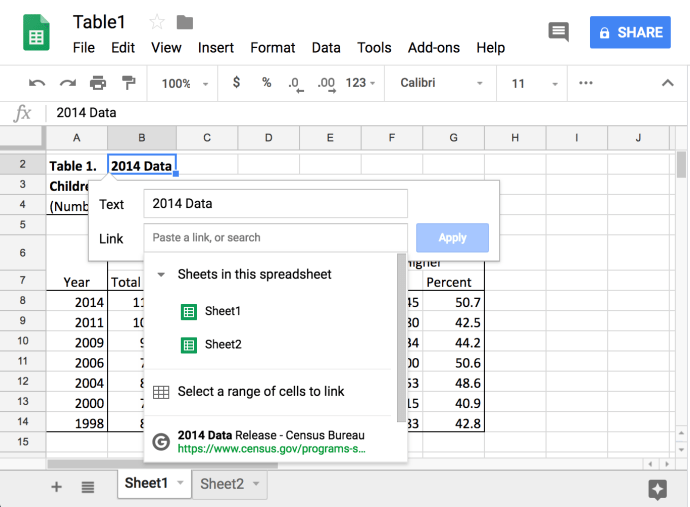This screenshot has width=690, height=507.
Task: Select the paint format roller
Action: (128, 83)
